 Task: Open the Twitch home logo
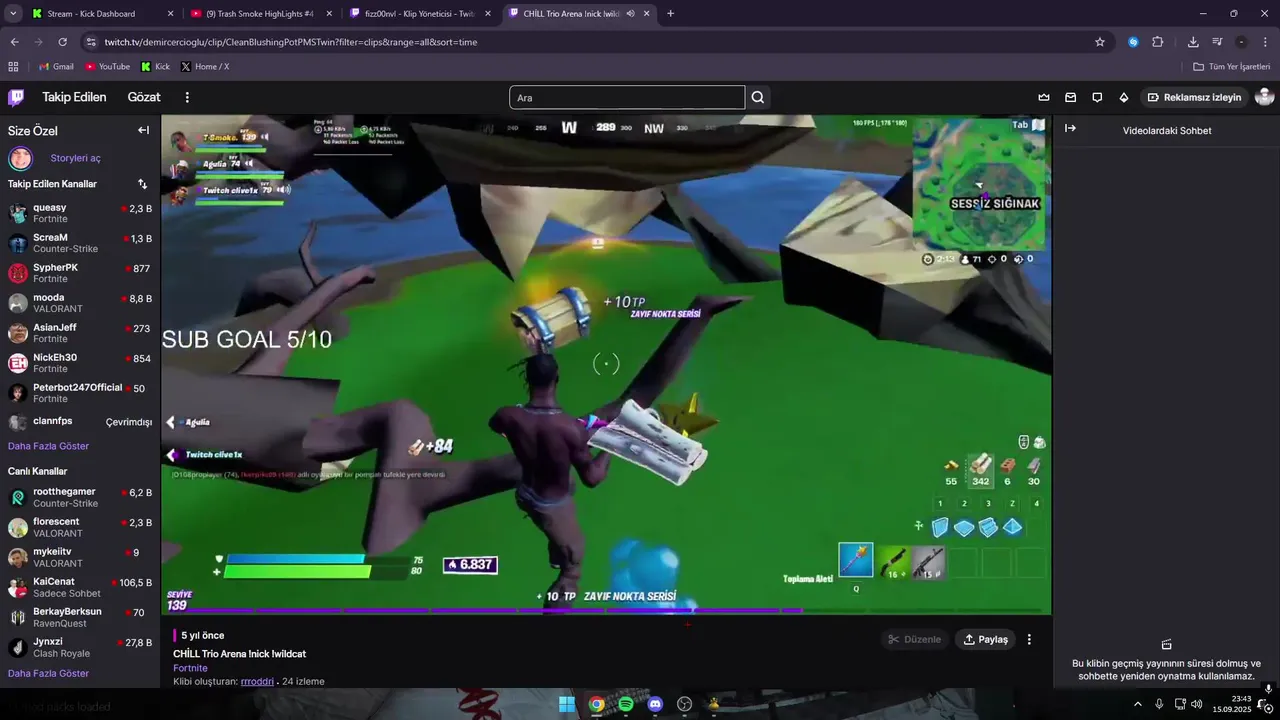tap(16, 97)
